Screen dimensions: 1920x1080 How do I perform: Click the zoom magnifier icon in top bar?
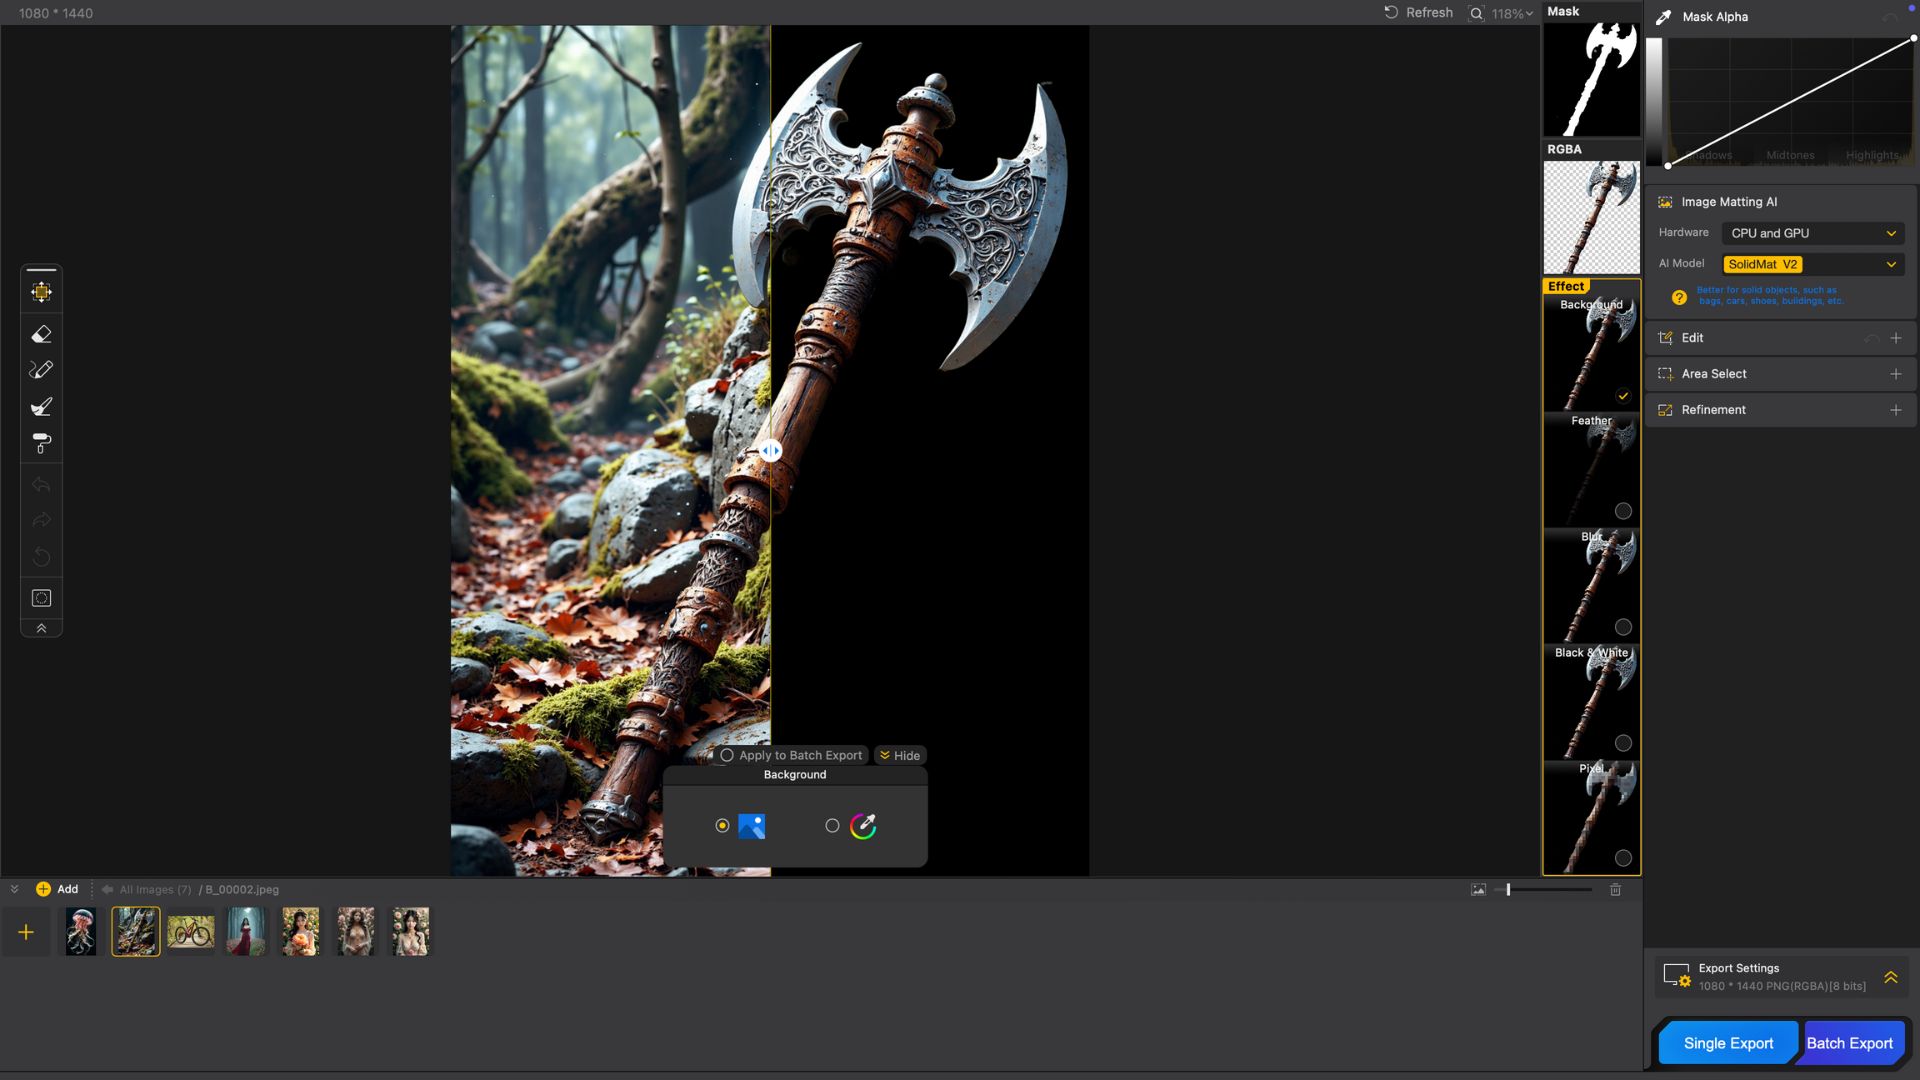point(1476,13)
